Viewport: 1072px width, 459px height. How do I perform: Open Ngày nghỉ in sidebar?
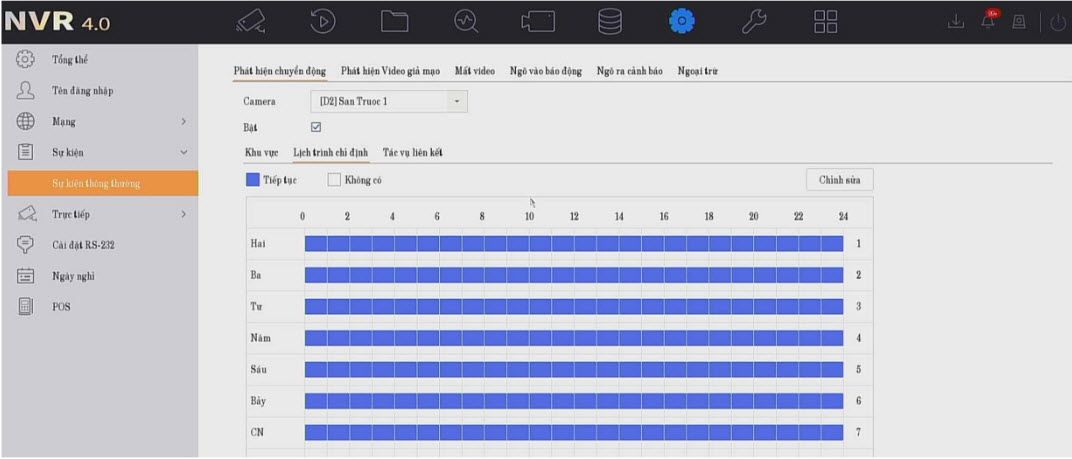[73, 276]
